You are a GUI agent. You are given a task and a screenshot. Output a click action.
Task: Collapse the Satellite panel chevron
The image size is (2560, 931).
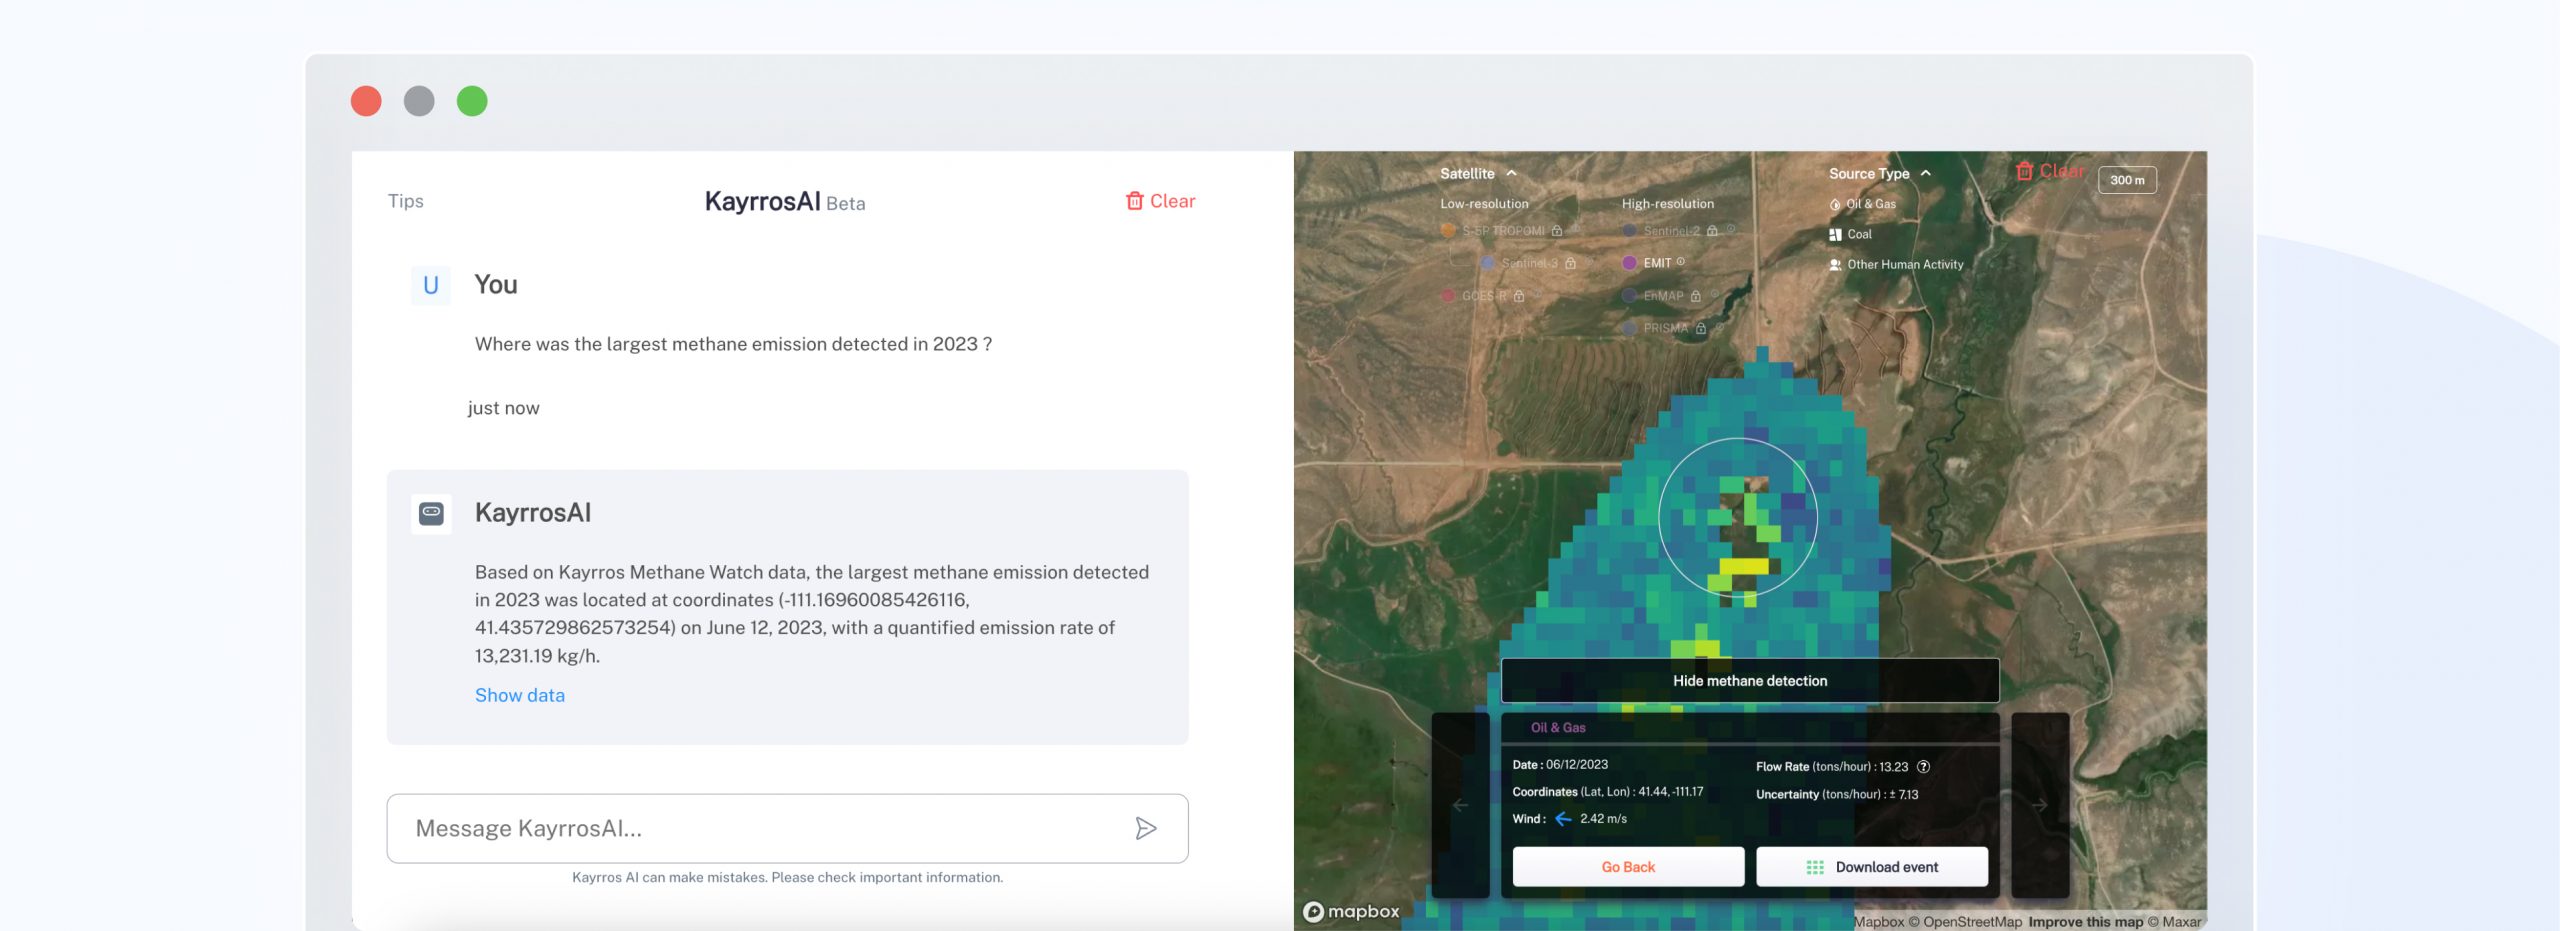(1512, 173)
